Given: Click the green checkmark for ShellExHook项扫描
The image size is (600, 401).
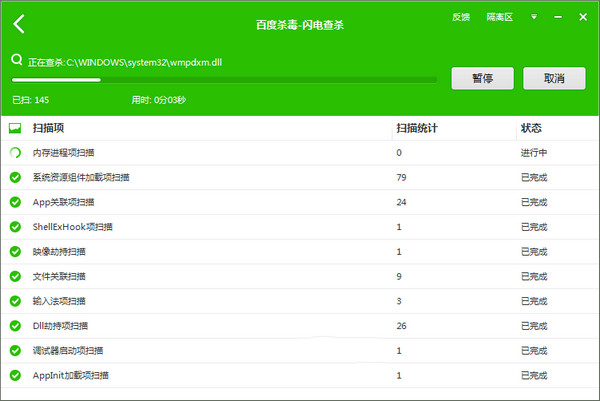Looking at the screenshot, I should coord(15,227).
